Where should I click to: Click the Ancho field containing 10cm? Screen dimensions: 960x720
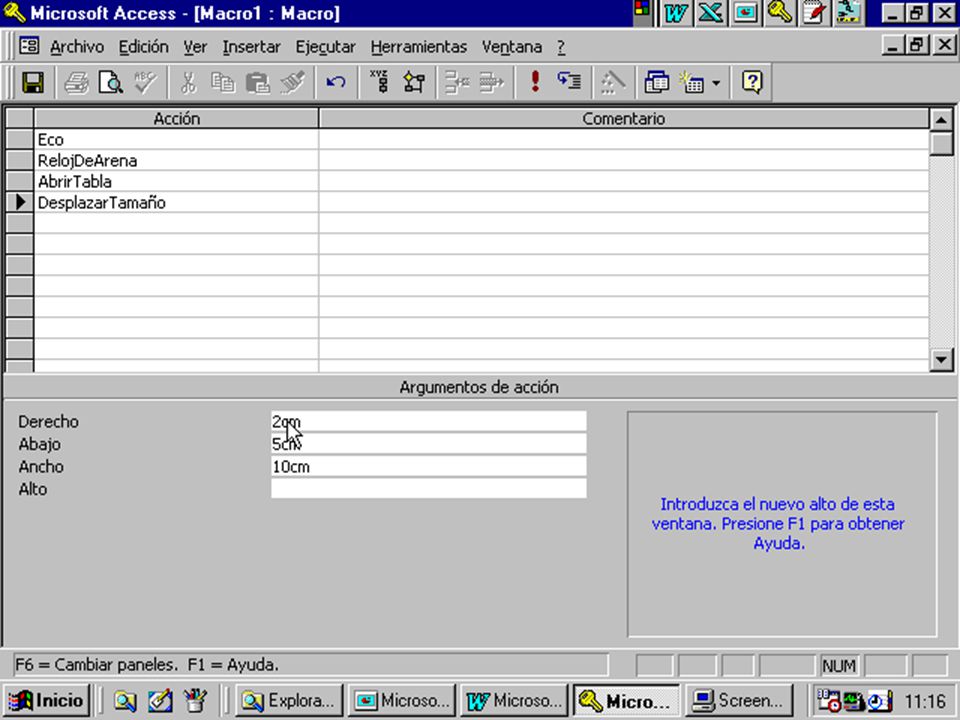tap(429, 467)
